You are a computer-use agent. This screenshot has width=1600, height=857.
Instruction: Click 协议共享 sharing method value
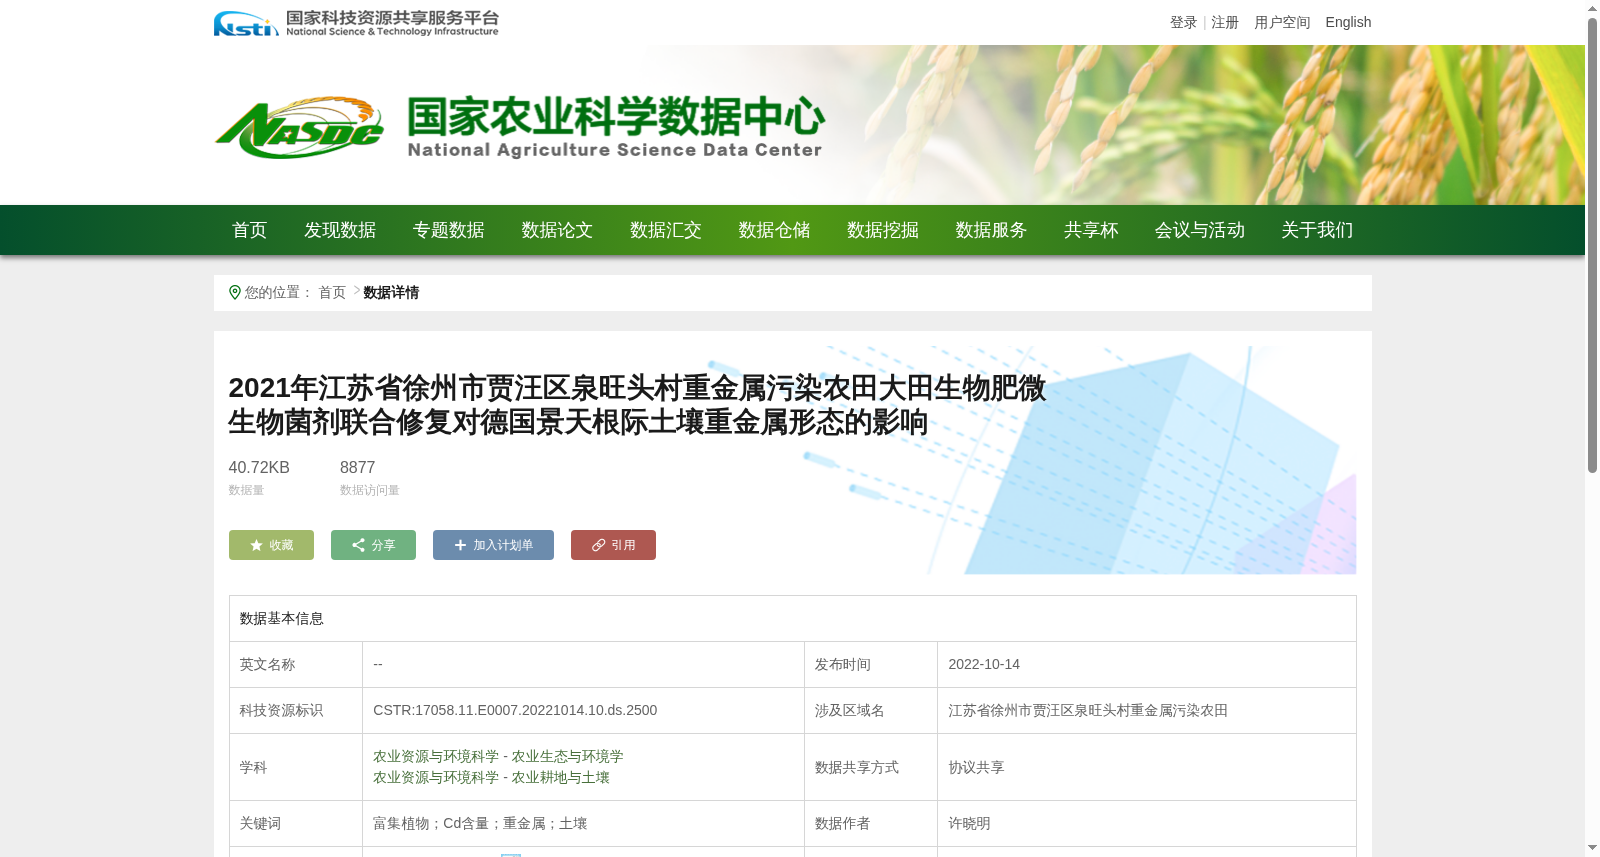coord(976,768)
